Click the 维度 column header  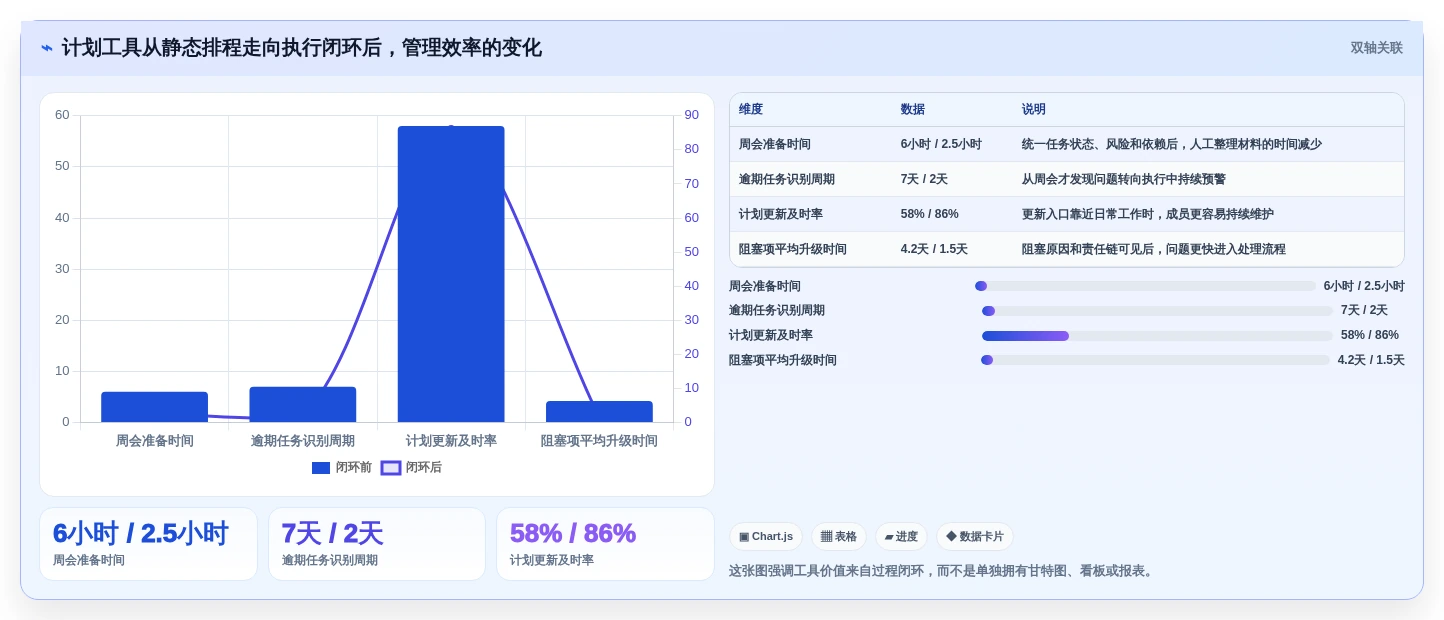[751, 110]
